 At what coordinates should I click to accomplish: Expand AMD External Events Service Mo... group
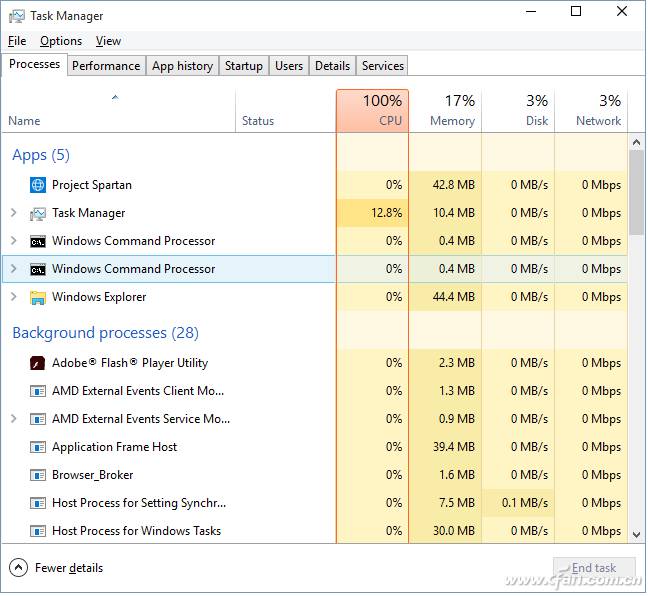pos(14,419)
